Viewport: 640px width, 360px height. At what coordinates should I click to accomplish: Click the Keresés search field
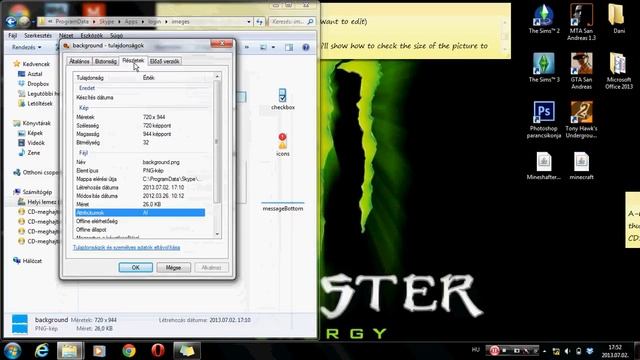pyautogui.click(x=287, y=22)
